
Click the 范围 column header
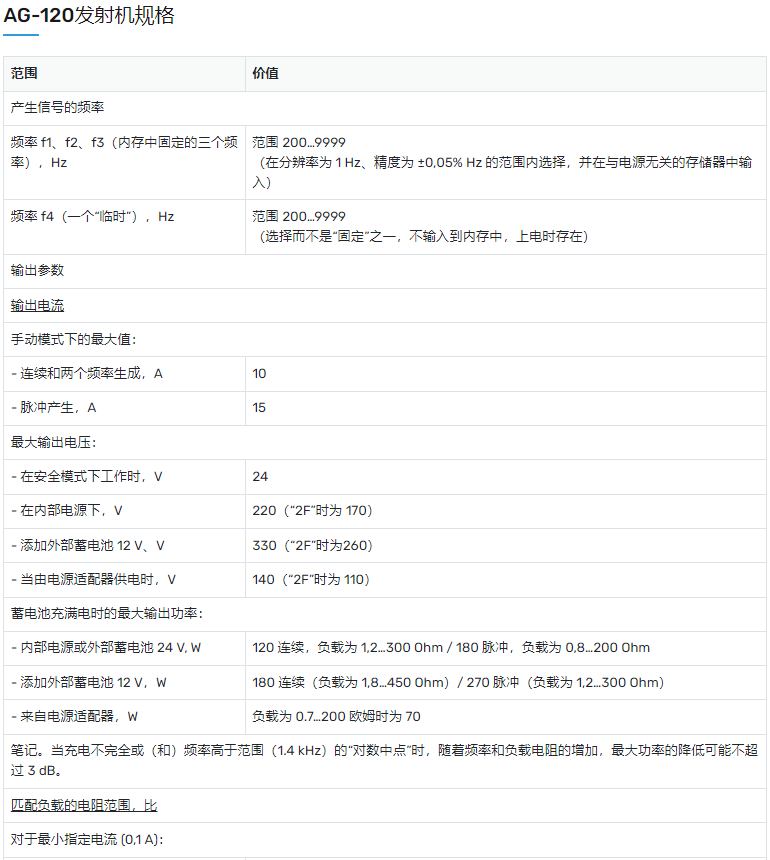click(24, 74)
